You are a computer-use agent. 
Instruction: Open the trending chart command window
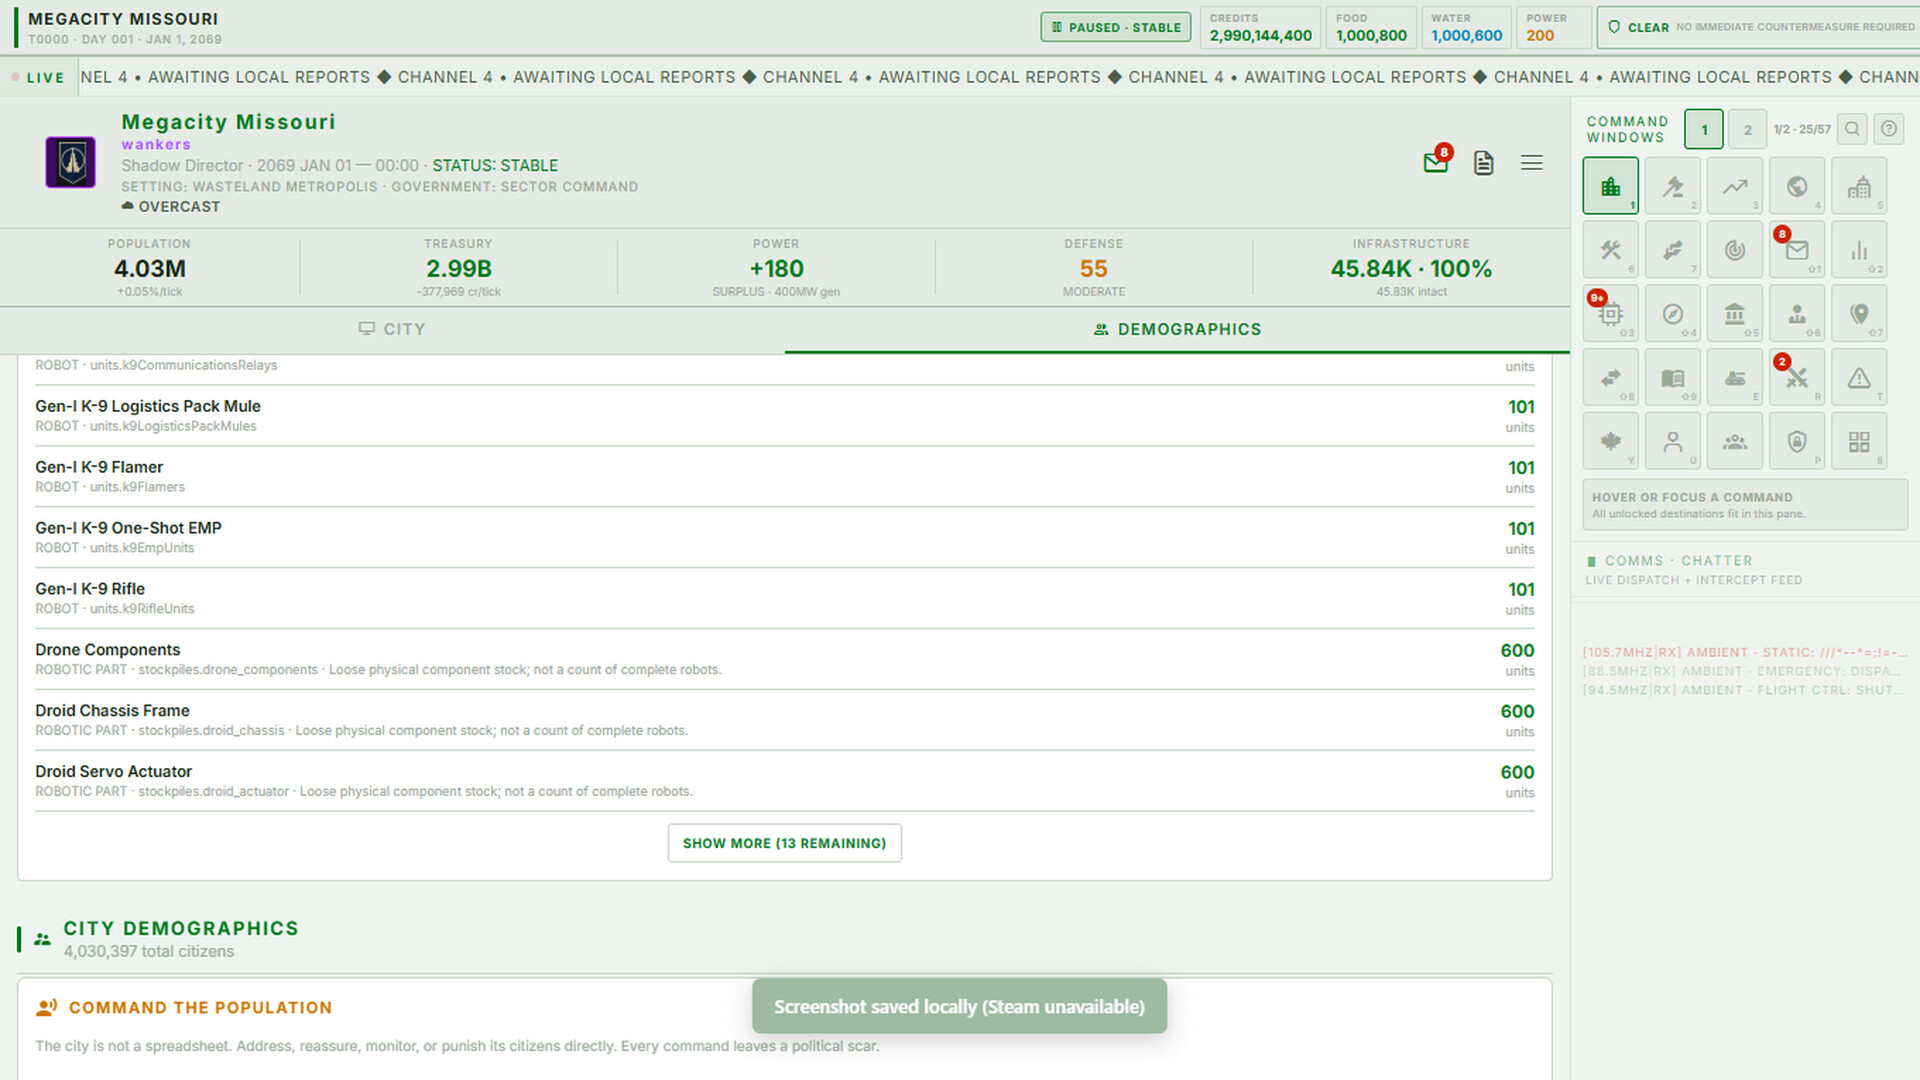(1734, 185)
